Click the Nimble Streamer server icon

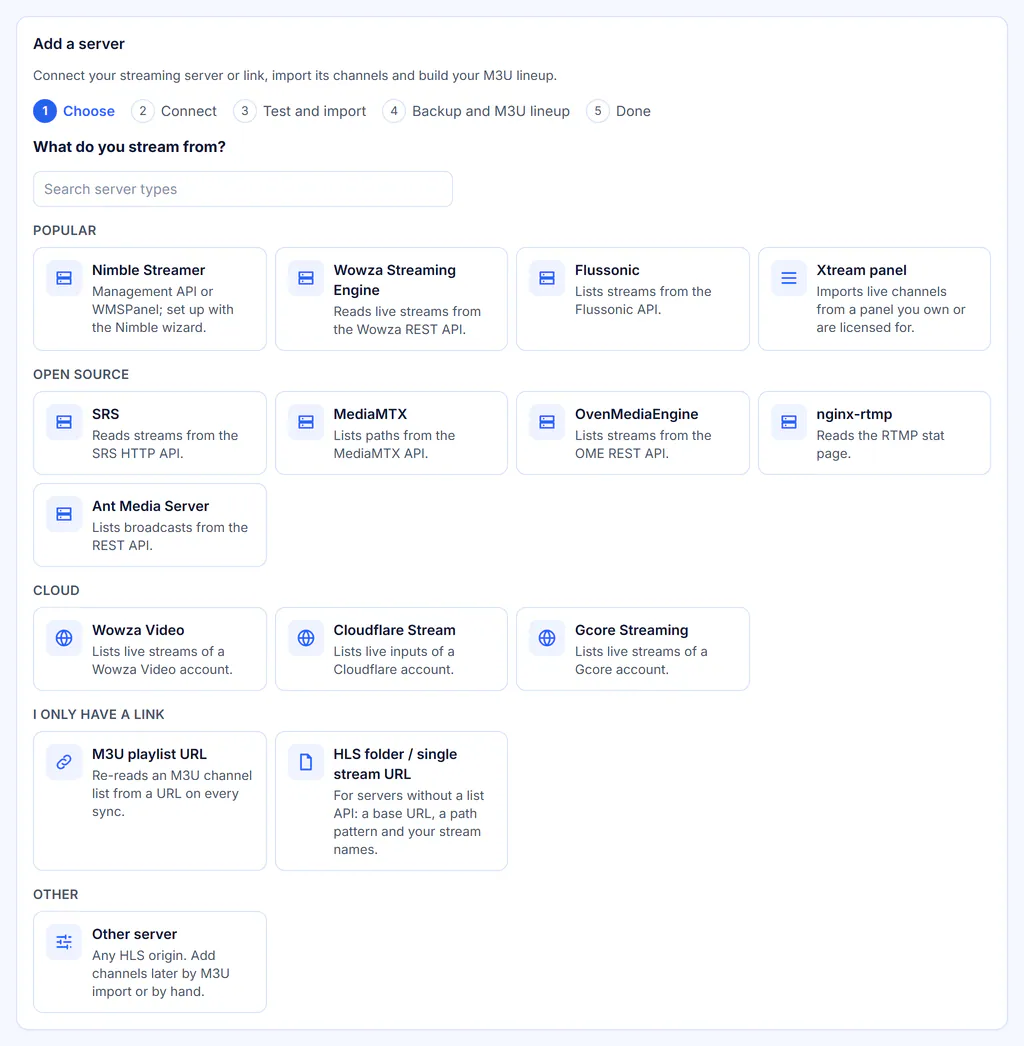point(64,278)
